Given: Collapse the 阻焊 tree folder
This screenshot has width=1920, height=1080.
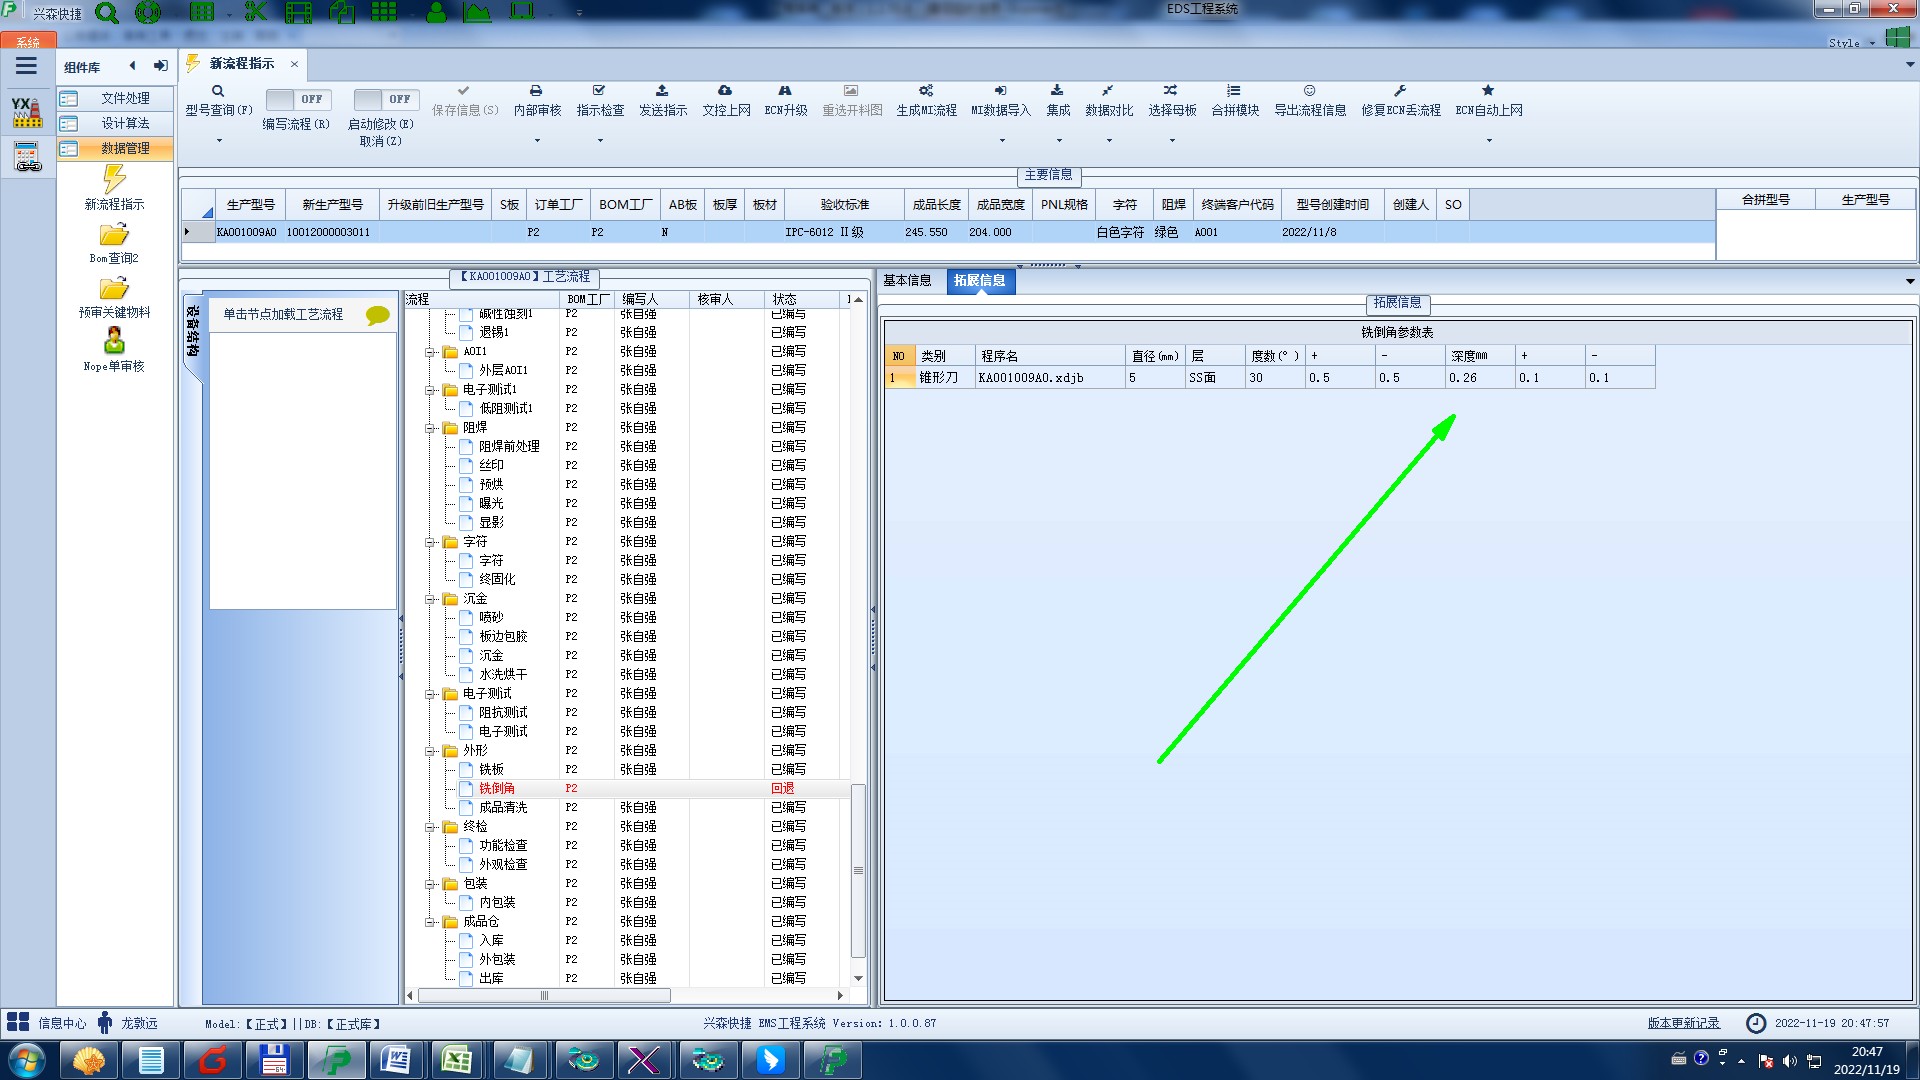Looking at the screenshot, I should (x=430, y=428).
